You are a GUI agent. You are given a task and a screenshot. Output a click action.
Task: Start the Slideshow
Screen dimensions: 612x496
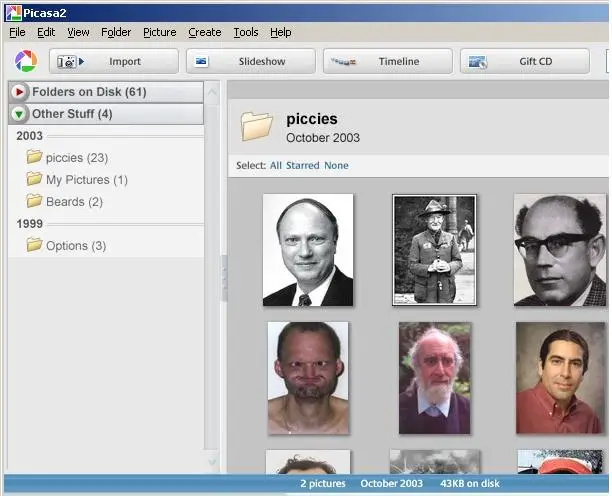point(251,61)
